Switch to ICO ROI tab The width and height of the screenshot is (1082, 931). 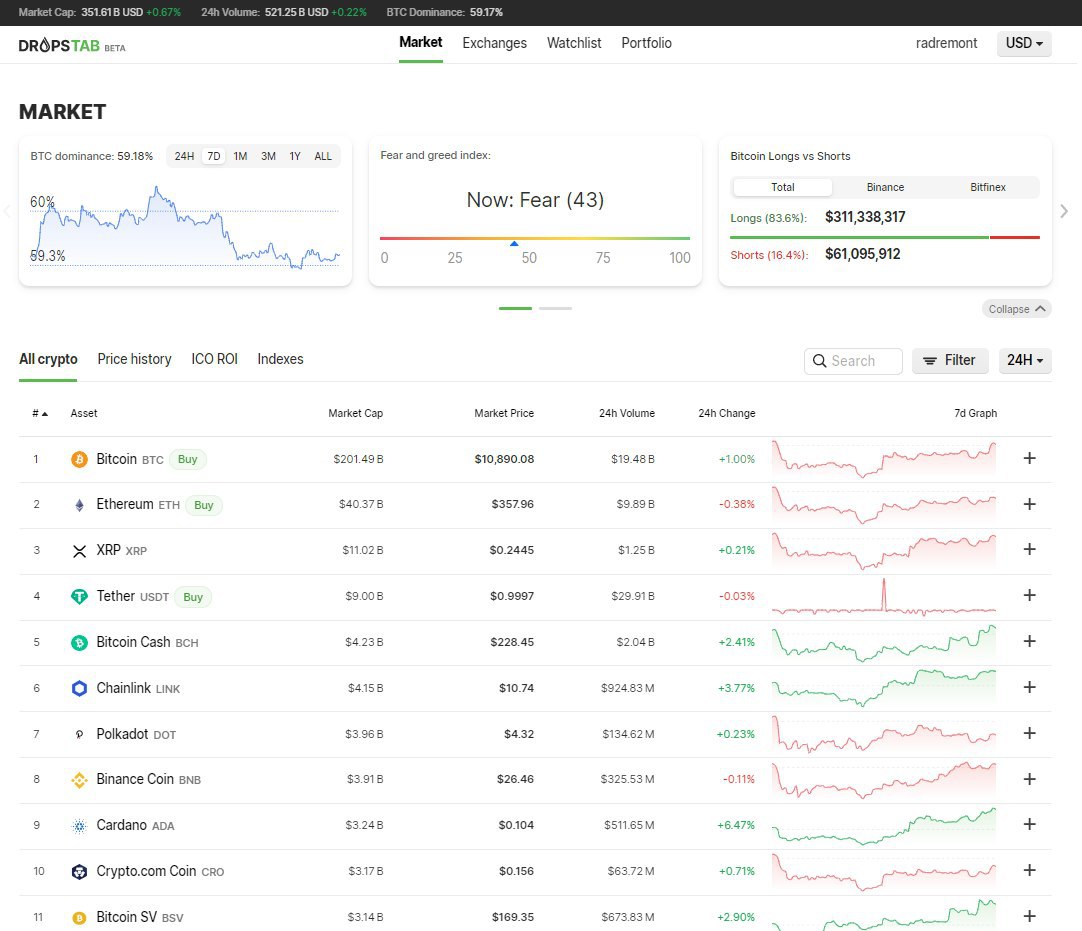[x=214, y=360]
